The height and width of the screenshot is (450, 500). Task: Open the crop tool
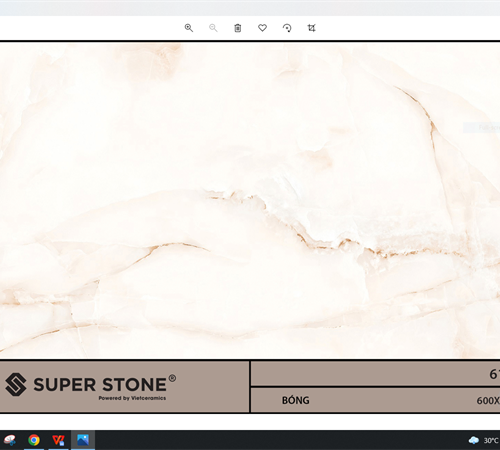pyautogui.click(x=311, y=28)
